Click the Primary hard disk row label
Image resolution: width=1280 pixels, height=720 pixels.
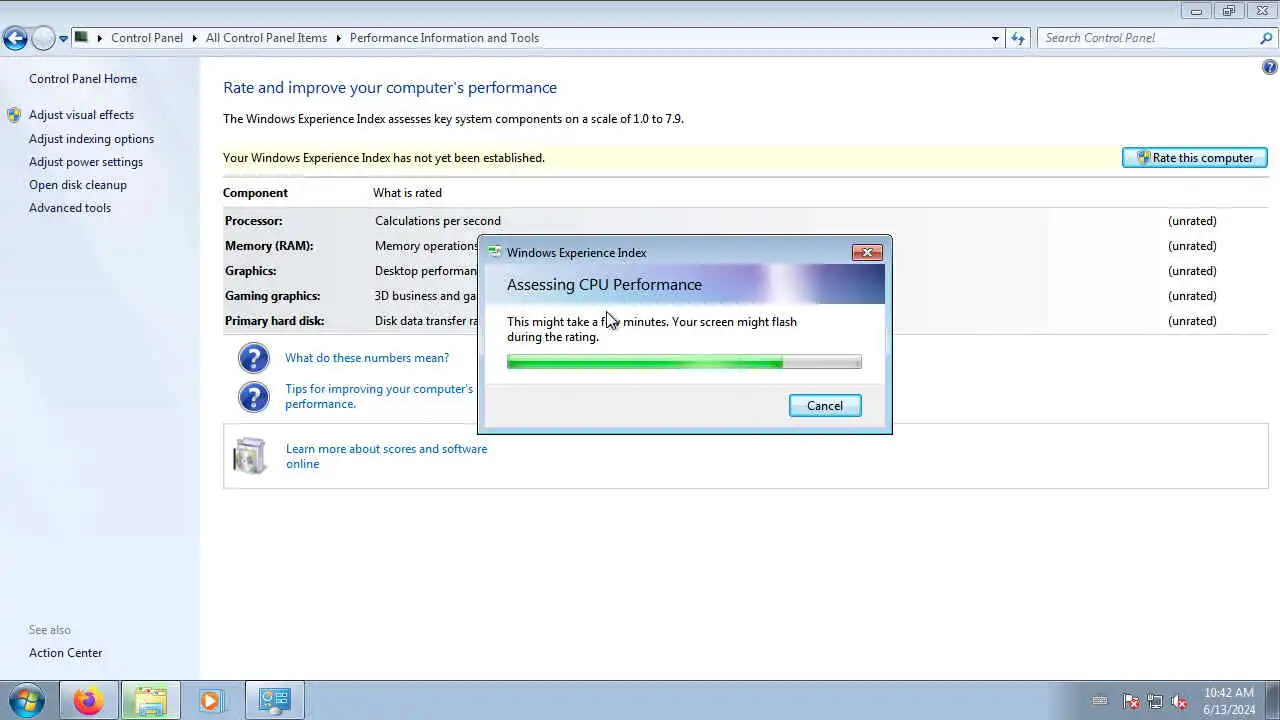275,321
